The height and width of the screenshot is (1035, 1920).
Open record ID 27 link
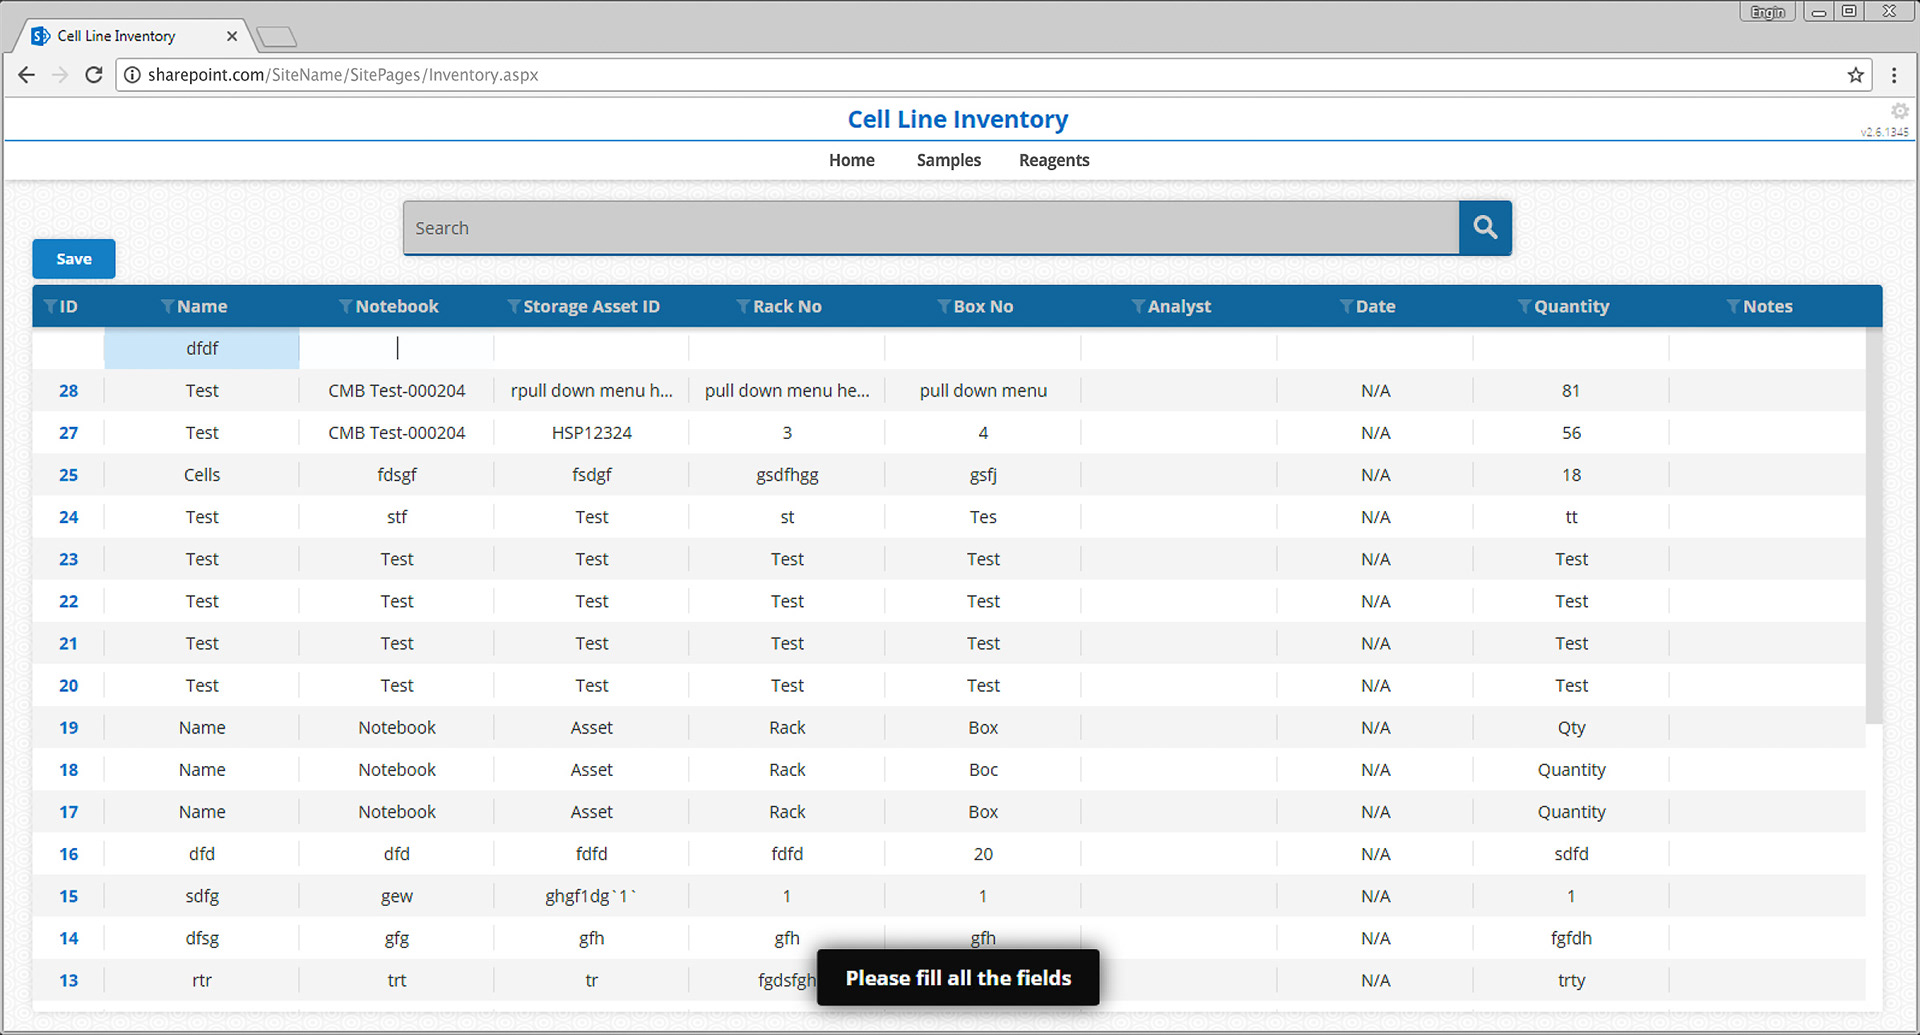tap(68, 433)
